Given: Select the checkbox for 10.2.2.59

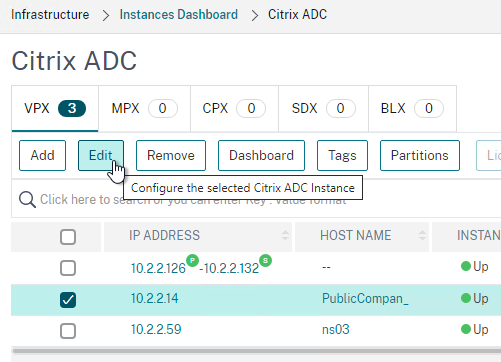Looking at the screenshot, I should [68, 331].
